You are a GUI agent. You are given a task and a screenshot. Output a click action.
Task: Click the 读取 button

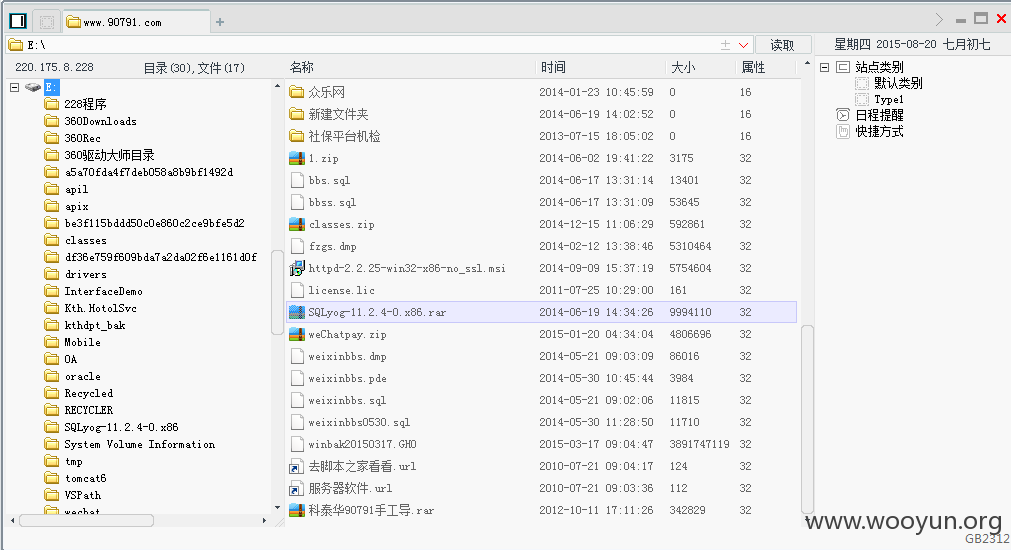coord(782,44)
